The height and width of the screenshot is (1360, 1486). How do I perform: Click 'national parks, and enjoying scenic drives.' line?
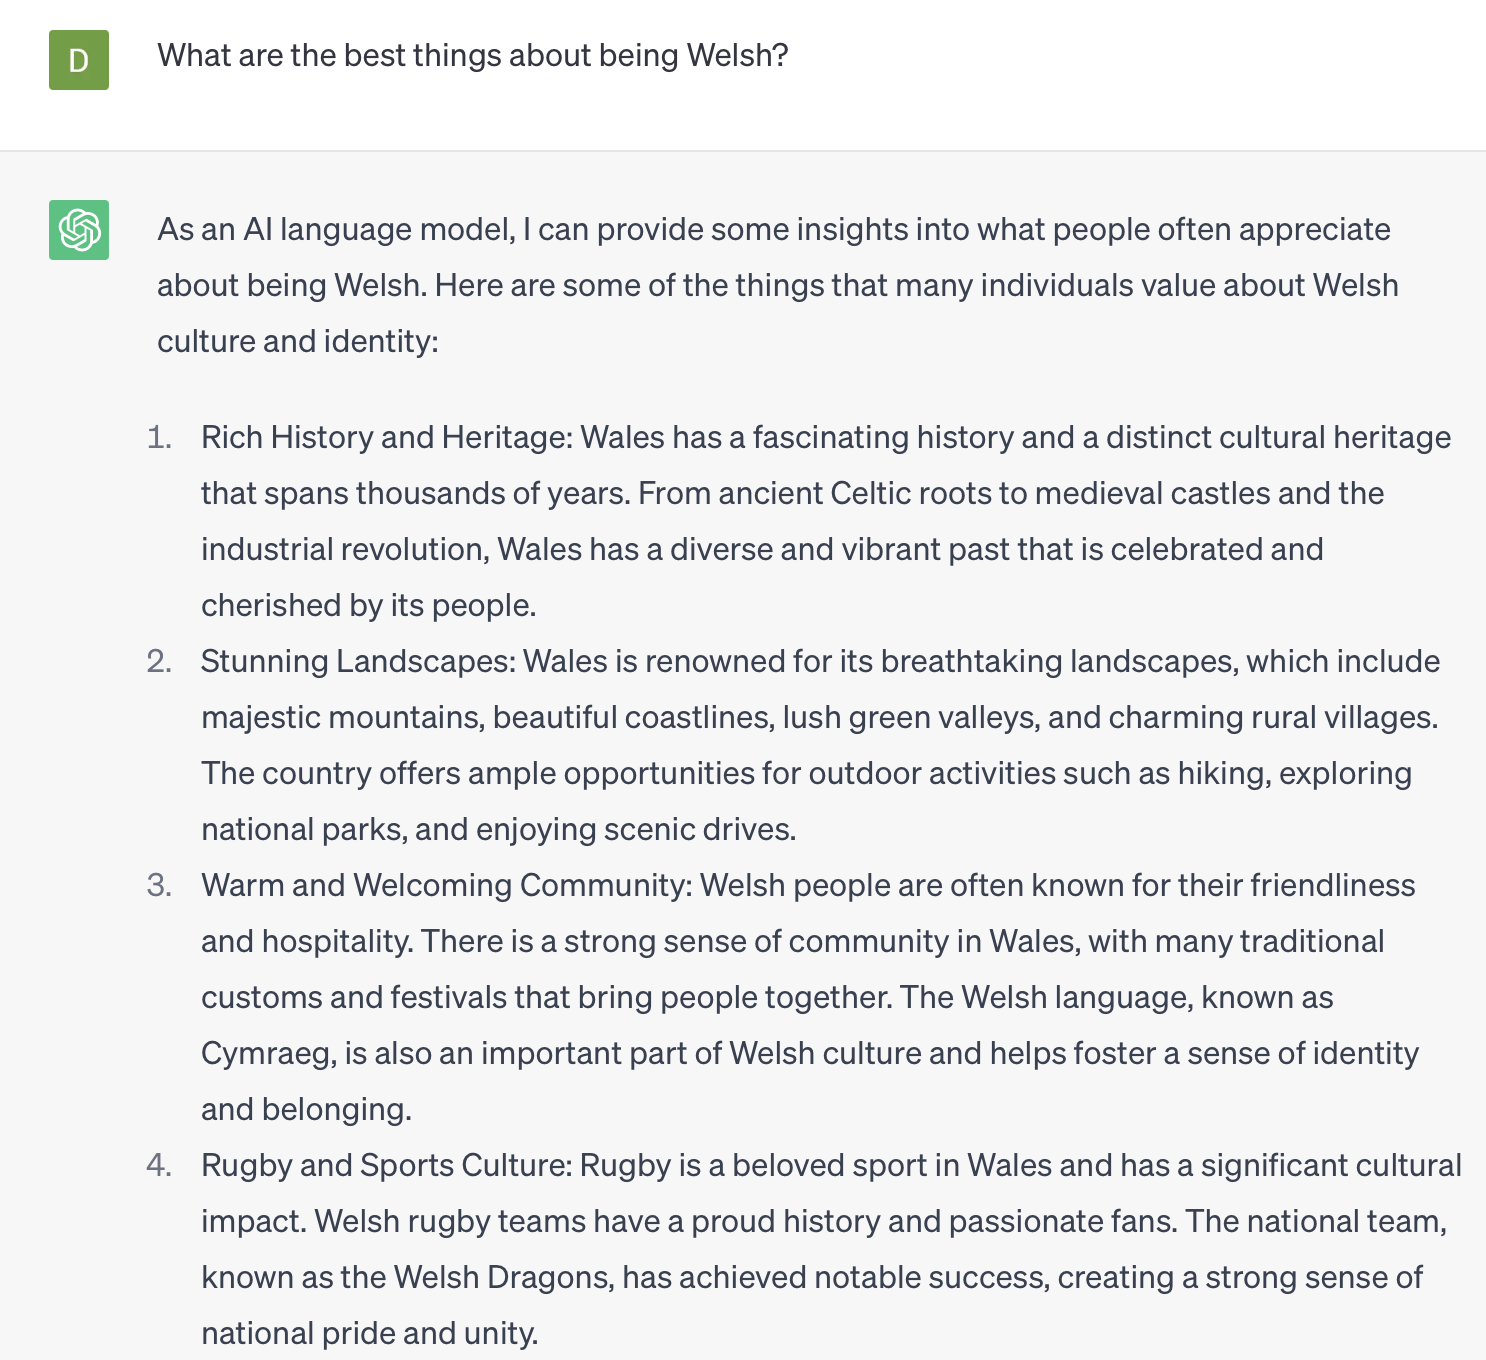pyautogui.click(x=499, y=829)
